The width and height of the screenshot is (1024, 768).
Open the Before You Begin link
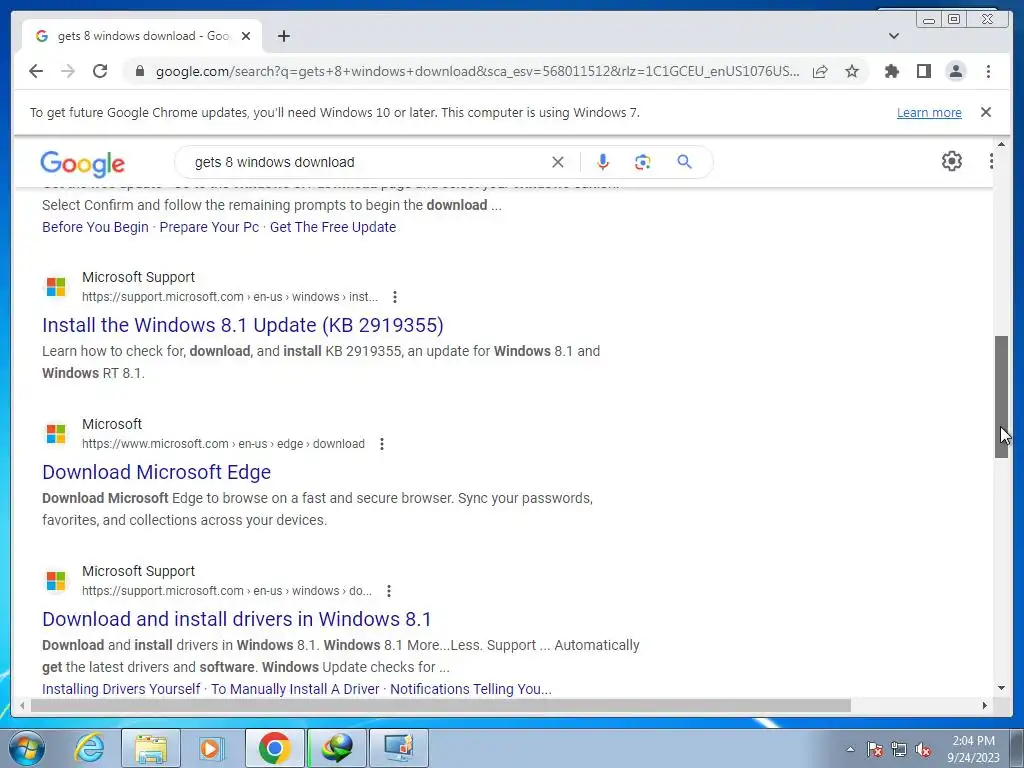pos(95,227)
